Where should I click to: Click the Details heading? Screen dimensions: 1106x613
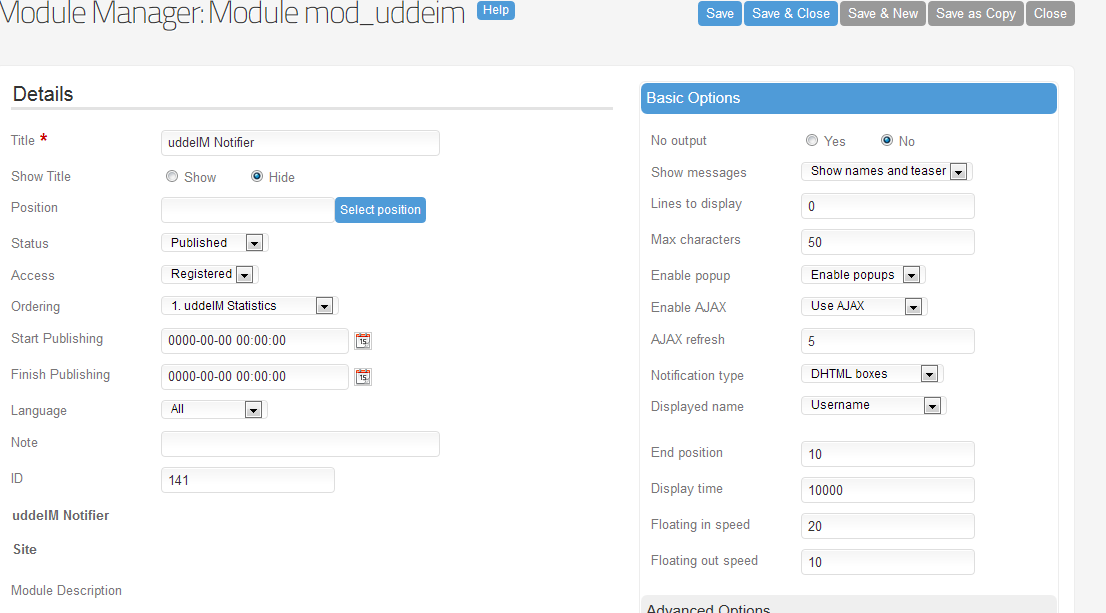43,94
